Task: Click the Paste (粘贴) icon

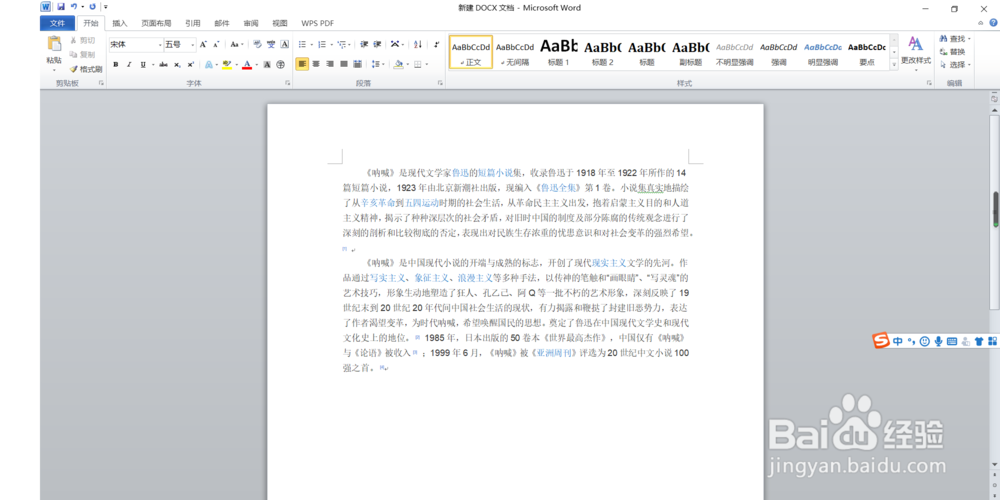Action: click(x=54, y=43)
